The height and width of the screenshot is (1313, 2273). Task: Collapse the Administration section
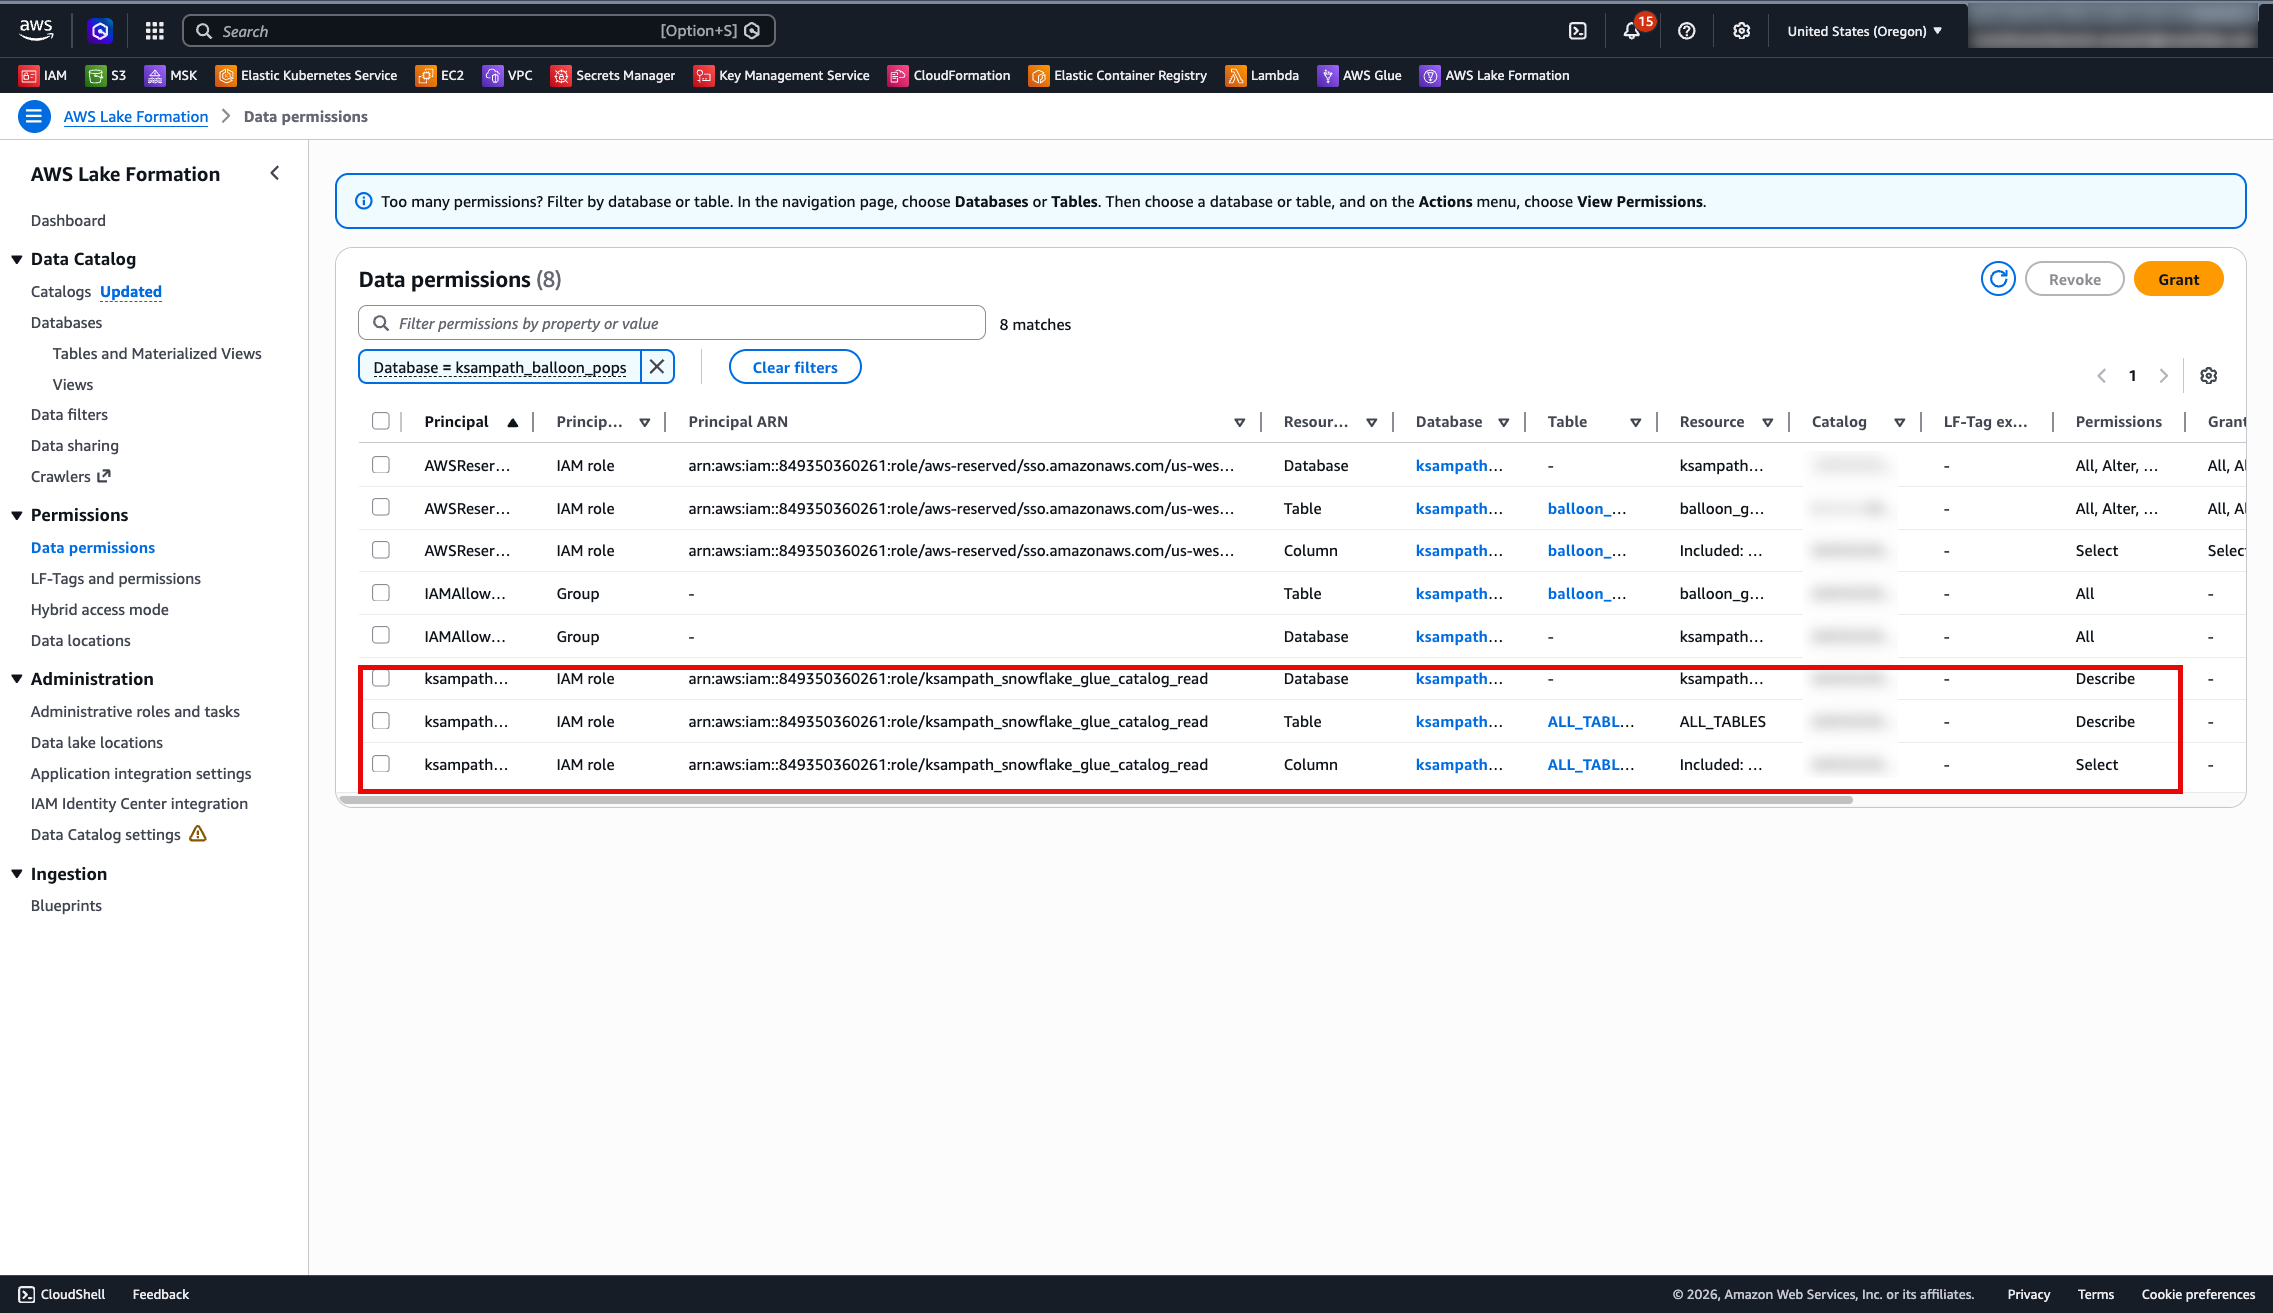[x=17, y=679]
